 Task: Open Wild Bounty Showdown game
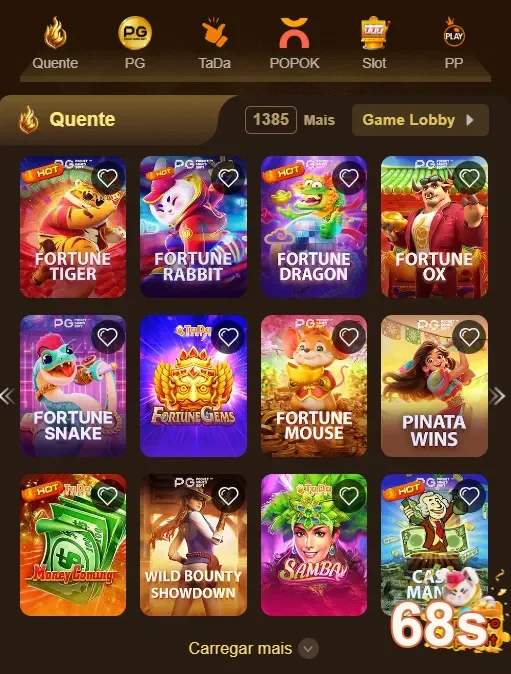coord(193,545)
